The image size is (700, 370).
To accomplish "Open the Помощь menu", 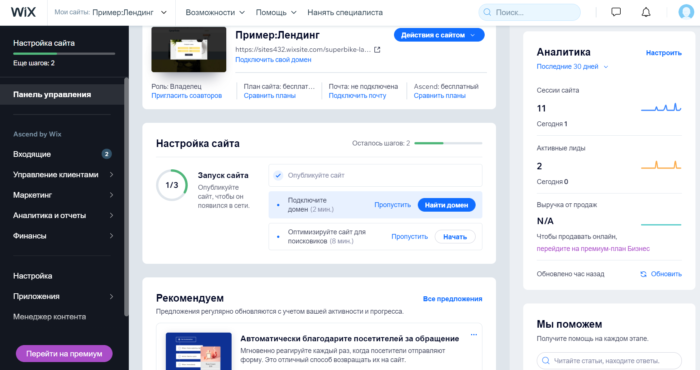I will coord(276,12).
